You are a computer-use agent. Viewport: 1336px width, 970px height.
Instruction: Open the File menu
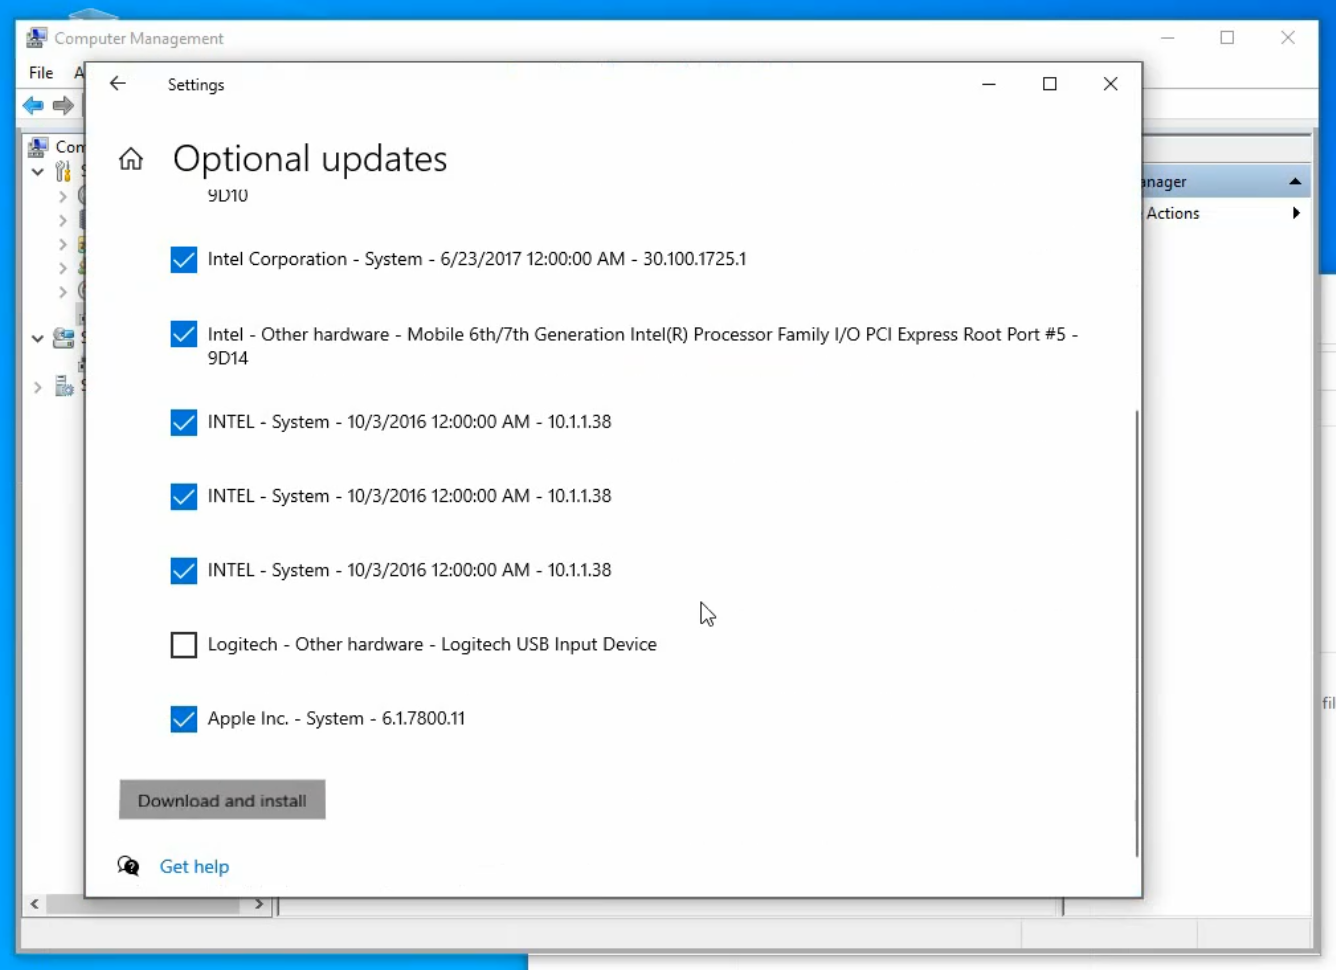point(40,72)
